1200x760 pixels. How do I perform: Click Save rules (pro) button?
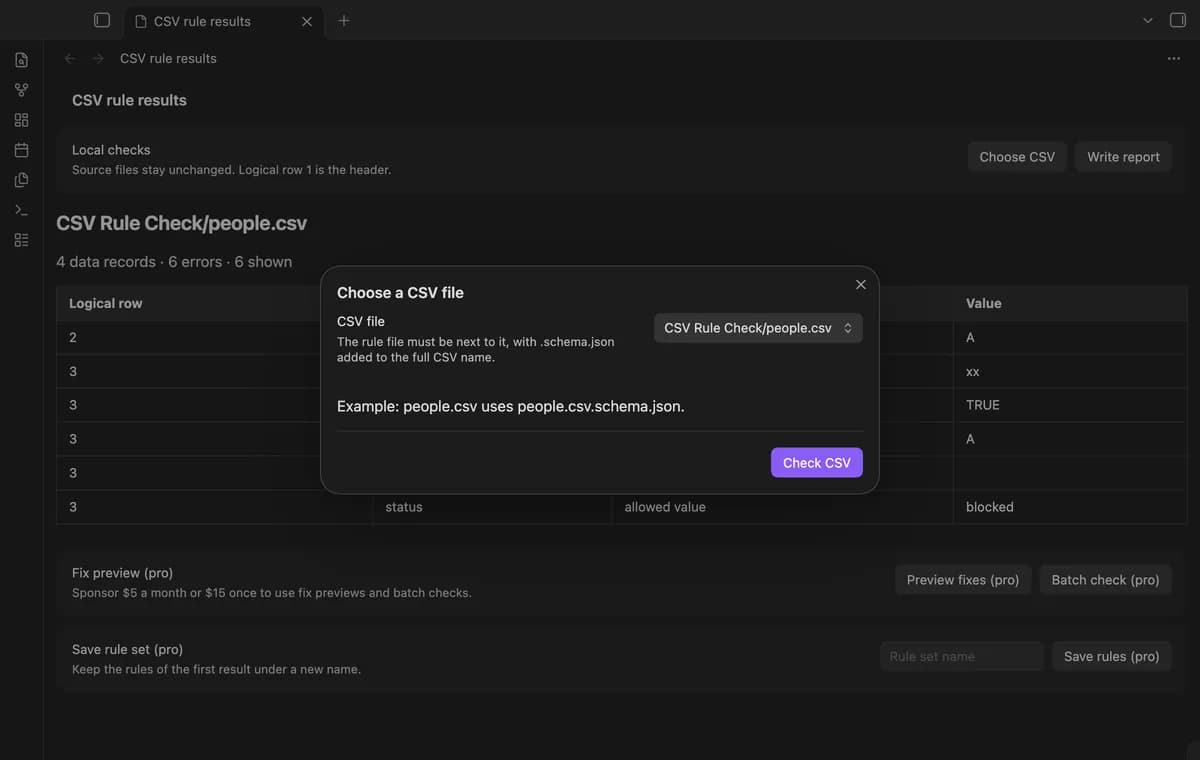coord(1111,656)
